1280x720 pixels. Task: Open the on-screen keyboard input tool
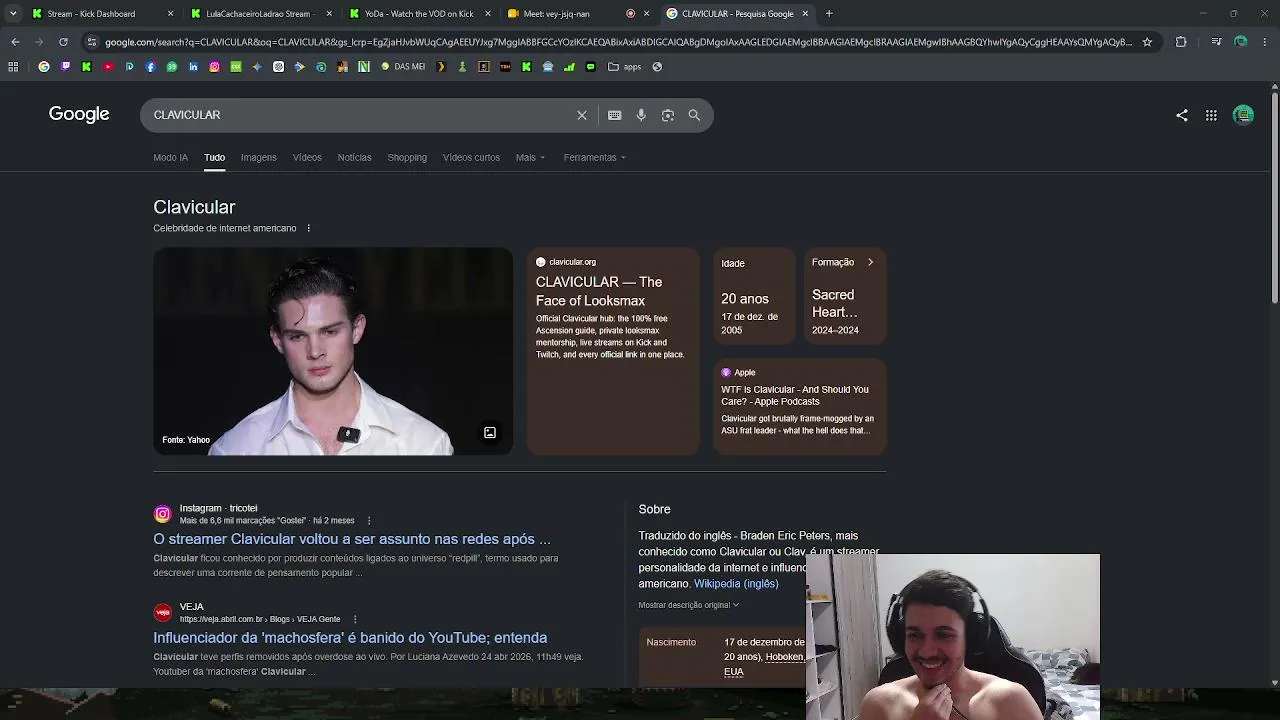click(615, 115)
